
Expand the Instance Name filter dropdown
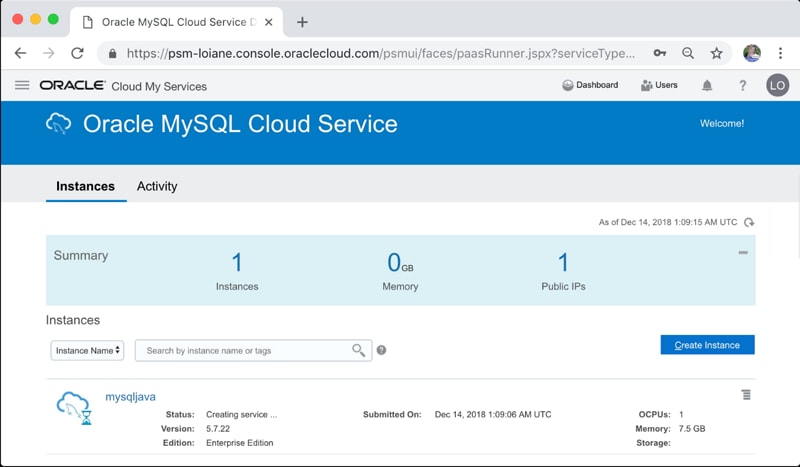87,351
